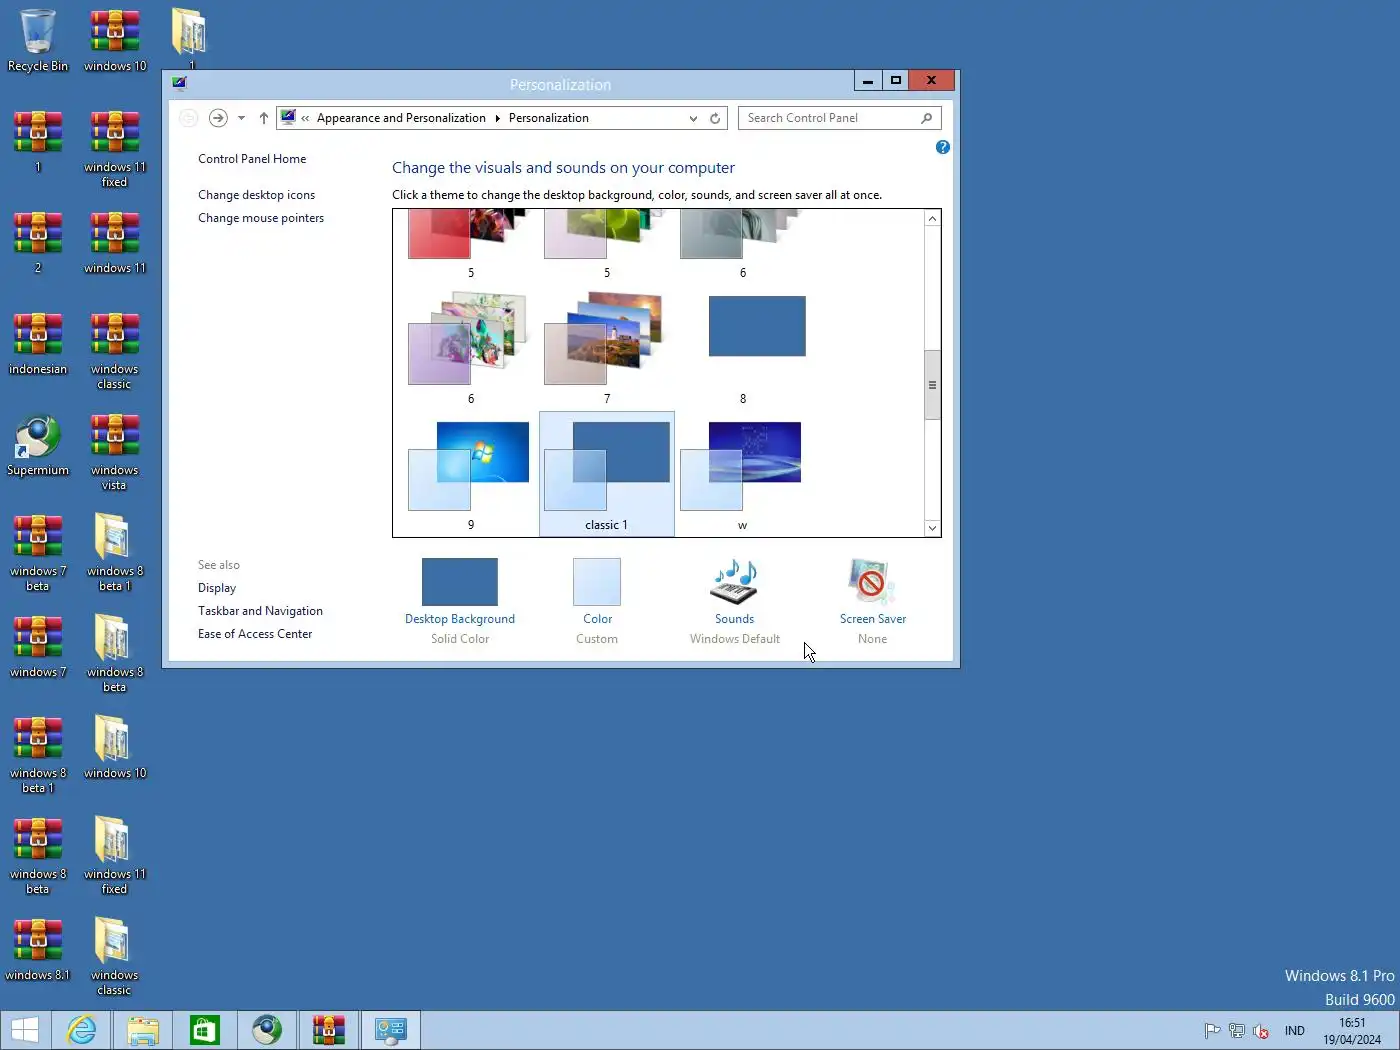The height and width of the screenshot is (1050, 1400).
Task: Select the classic 1 theme
Action: click(606, 473)
